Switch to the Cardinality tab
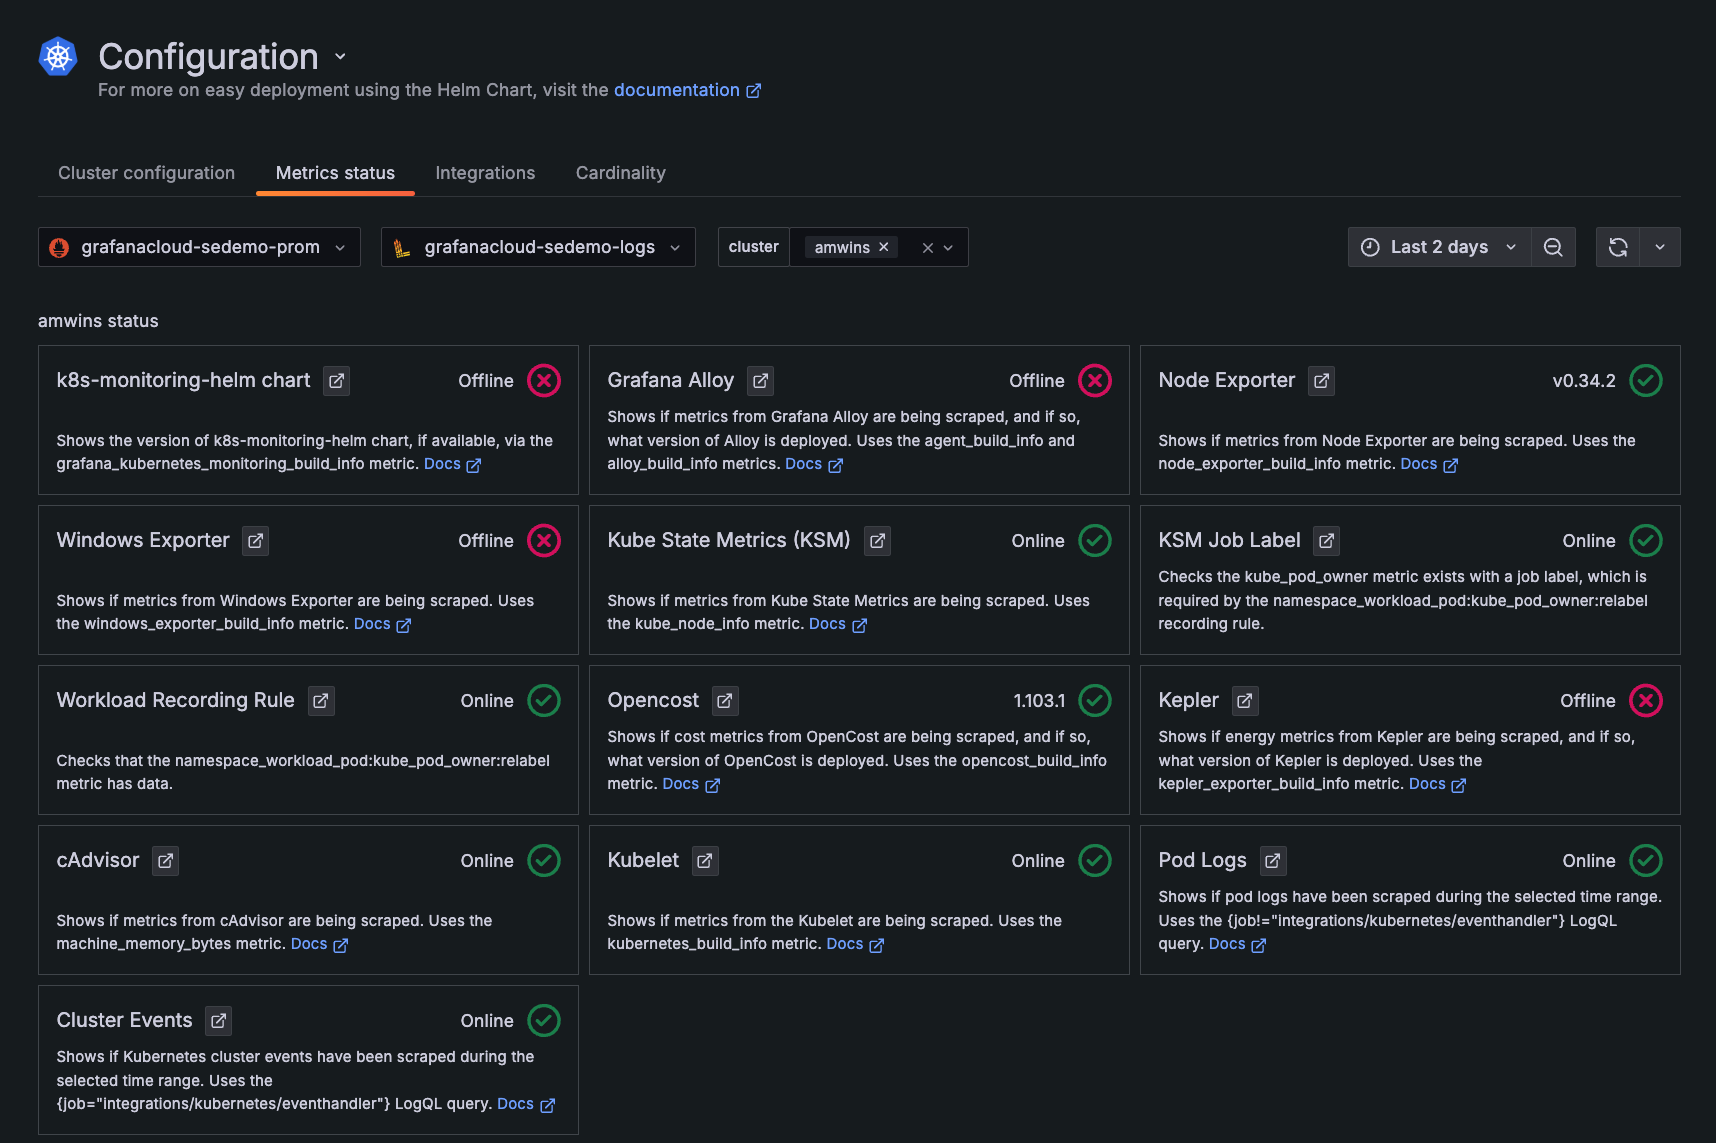The height and width of the screenshot is (1143, 1716). point(620,173)
